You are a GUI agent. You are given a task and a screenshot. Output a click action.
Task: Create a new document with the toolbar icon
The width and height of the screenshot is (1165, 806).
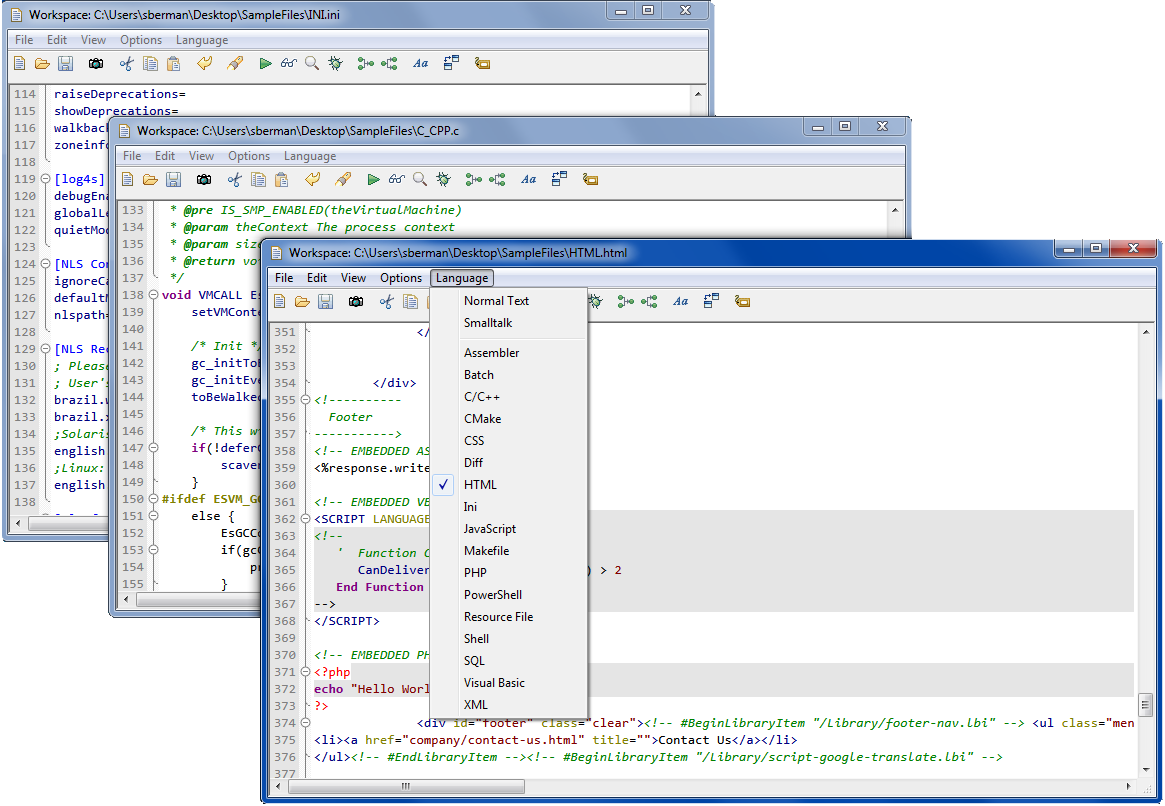[x=281, y=301]
